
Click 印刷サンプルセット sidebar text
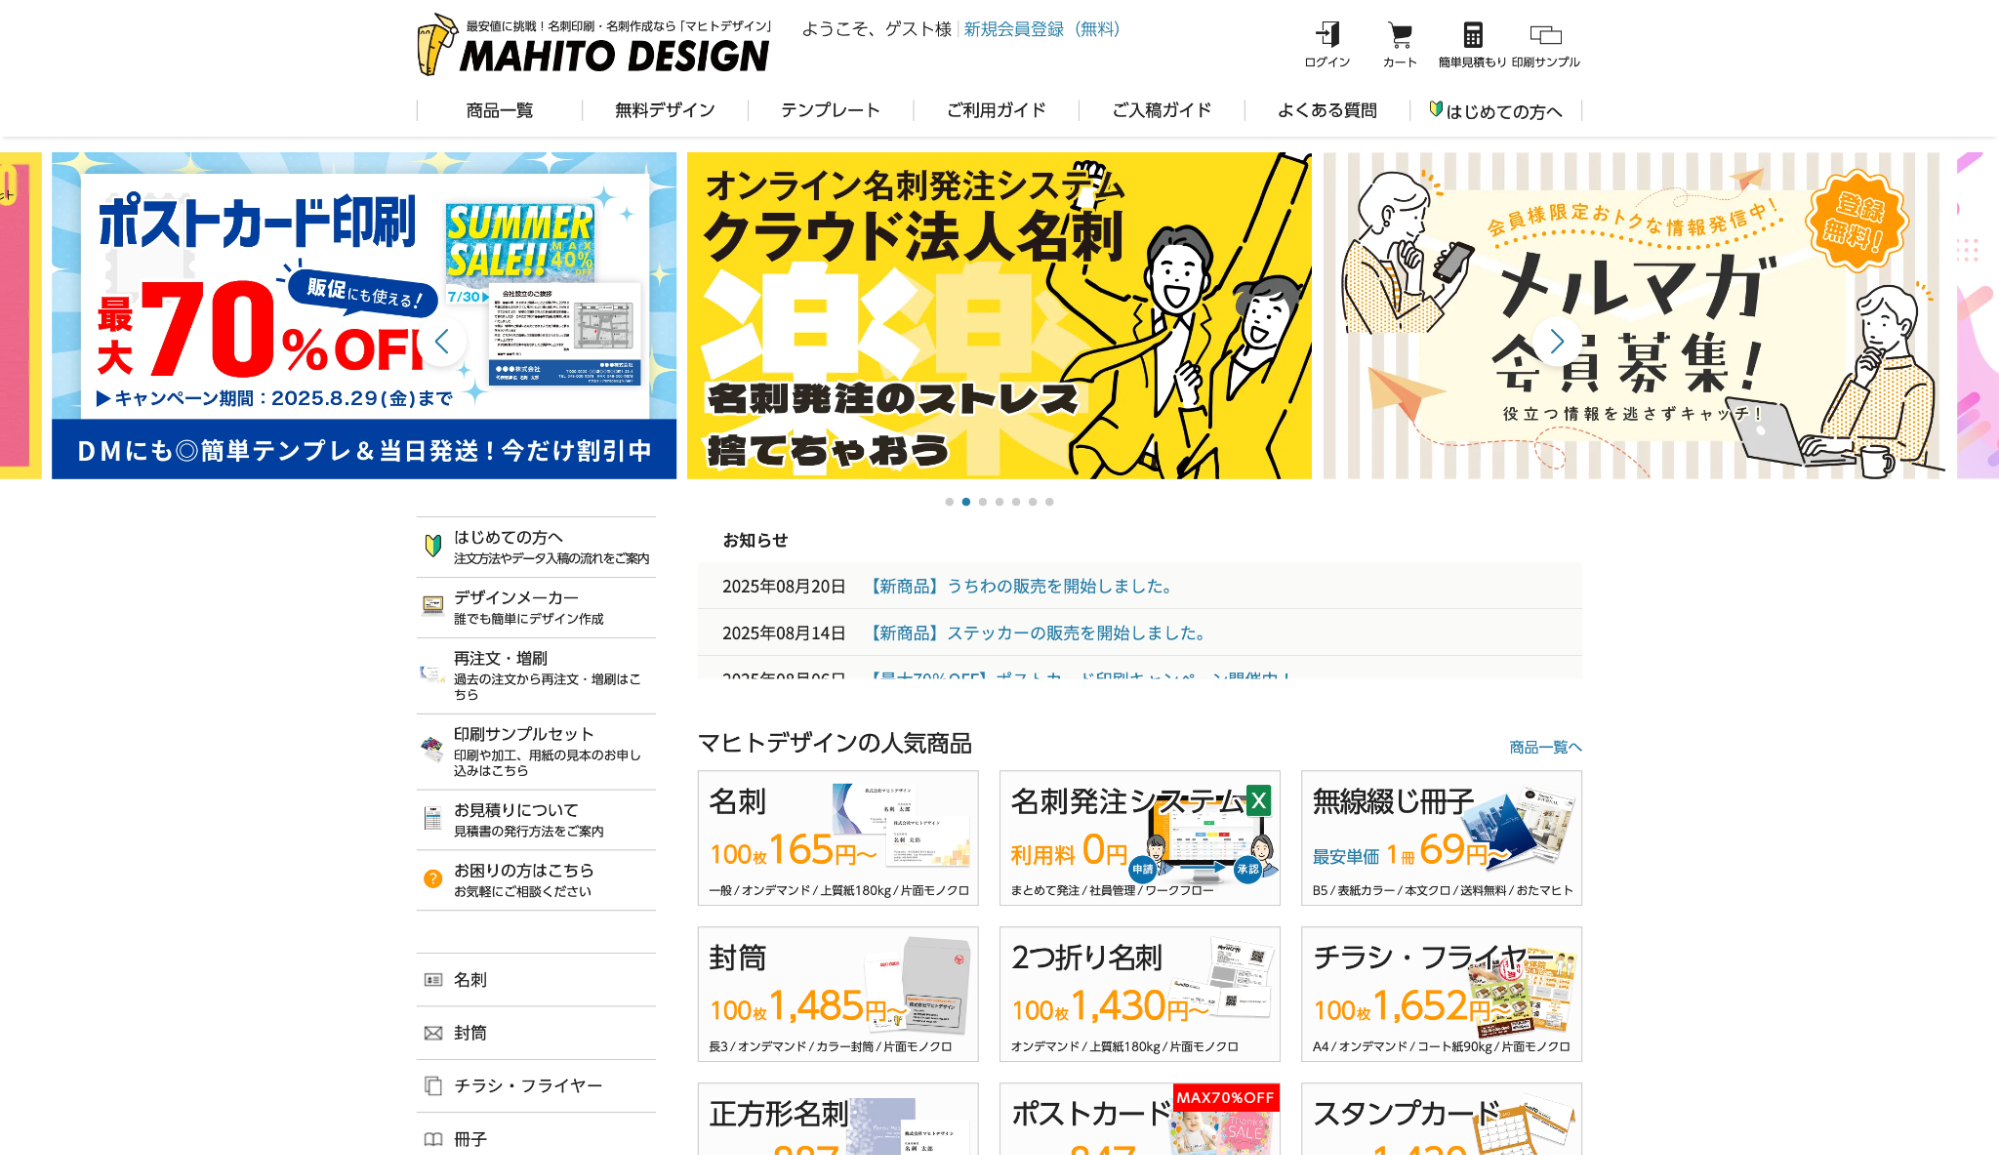(524, 734)
